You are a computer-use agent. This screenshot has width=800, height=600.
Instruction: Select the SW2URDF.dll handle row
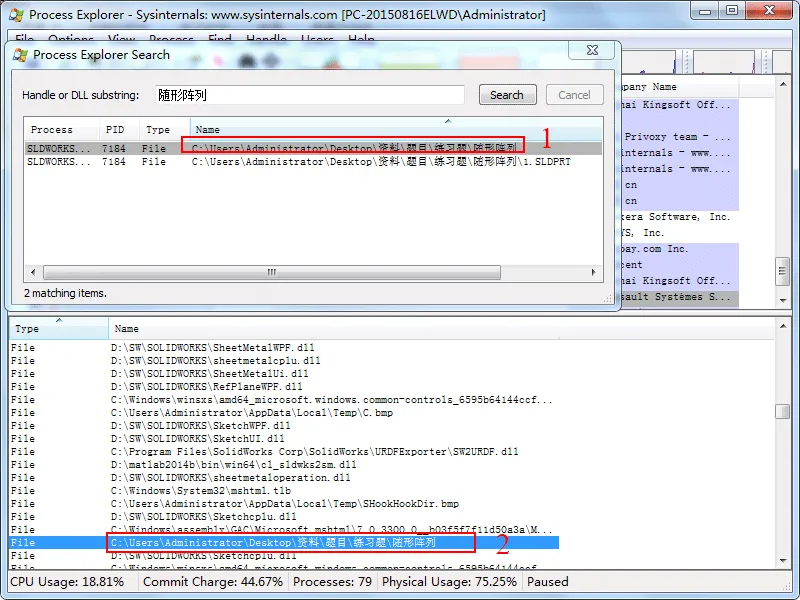point(284,452)
